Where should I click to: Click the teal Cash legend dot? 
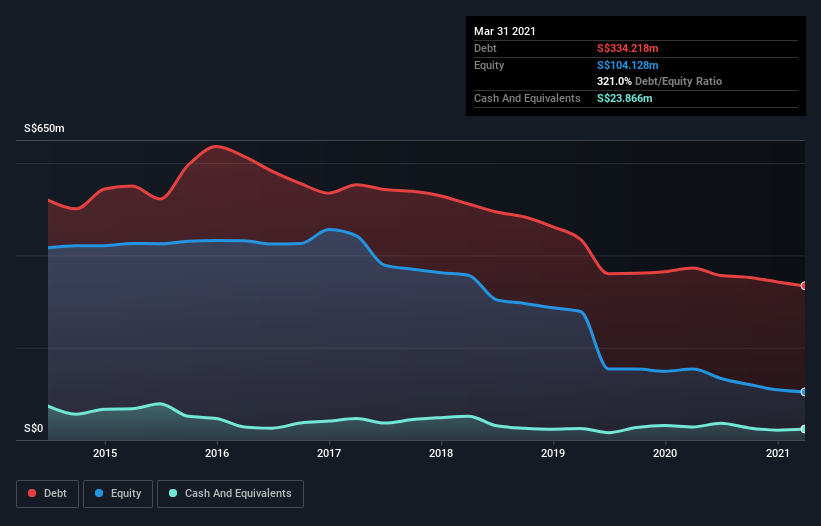(173, 493)
